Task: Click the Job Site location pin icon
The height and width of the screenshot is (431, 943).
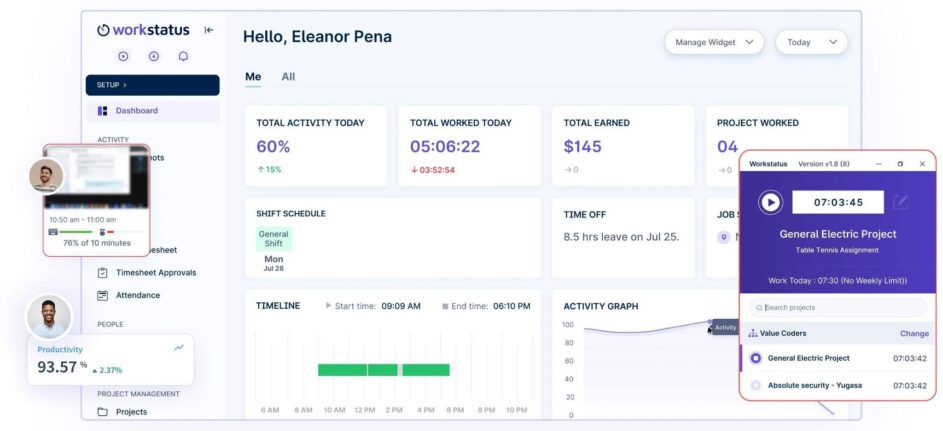Action: click(723, 237)
